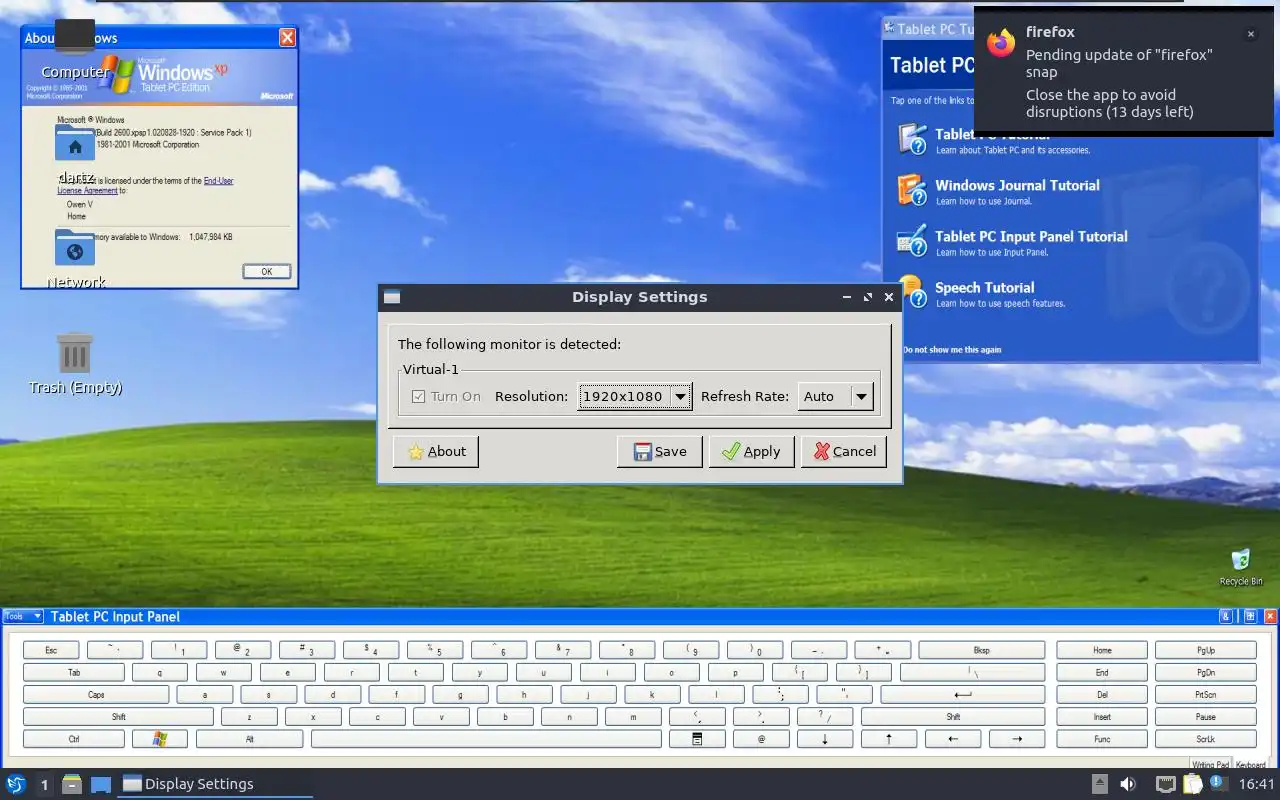Click the Firefox logo in the notification

click(x=1001, y=43)
